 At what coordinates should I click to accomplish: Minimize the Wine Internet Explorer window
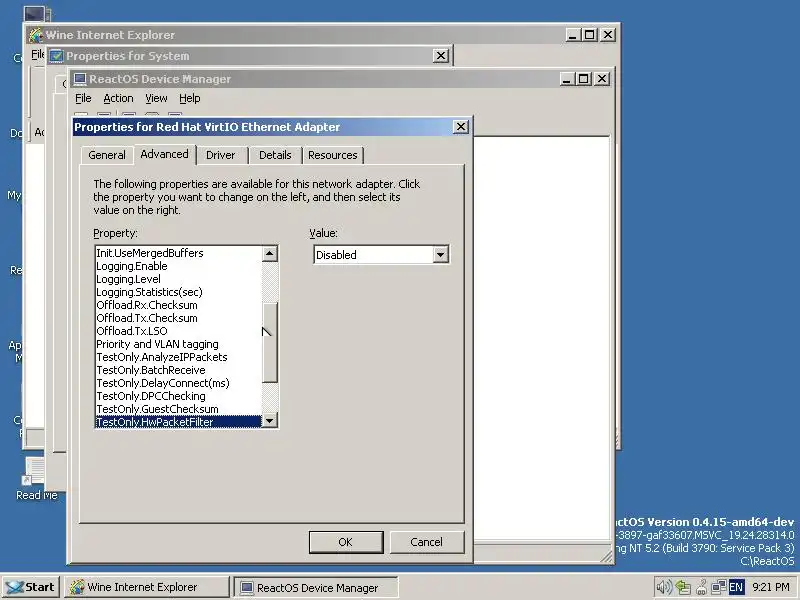[573, 35]
